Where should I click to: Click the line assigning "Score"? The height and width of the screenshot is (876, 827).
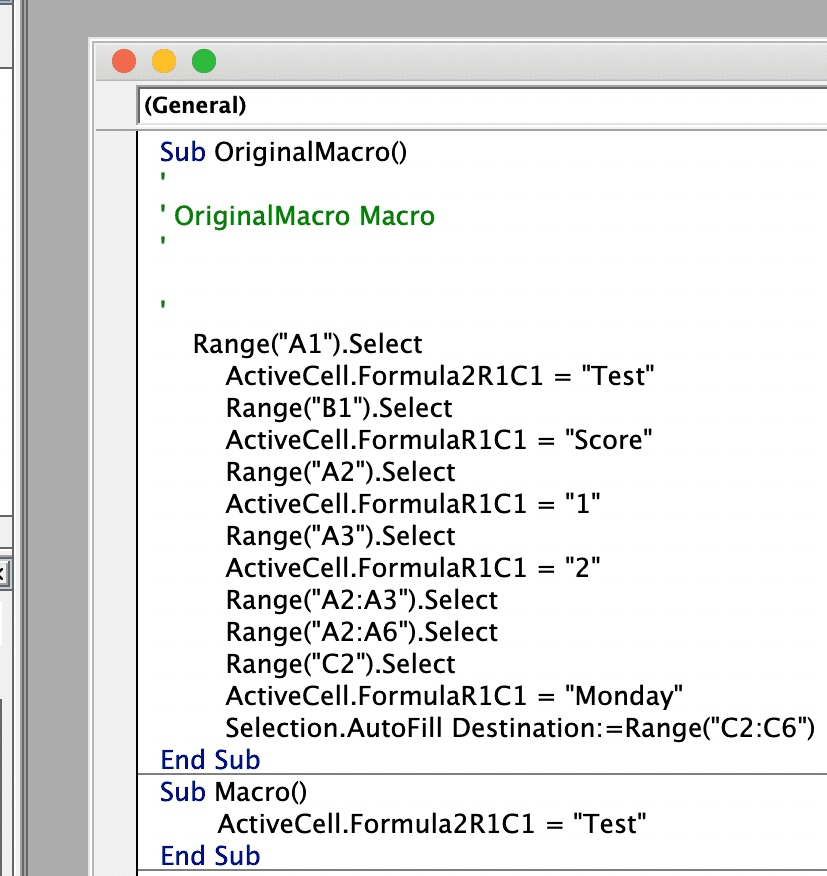[x=439, y=440]
